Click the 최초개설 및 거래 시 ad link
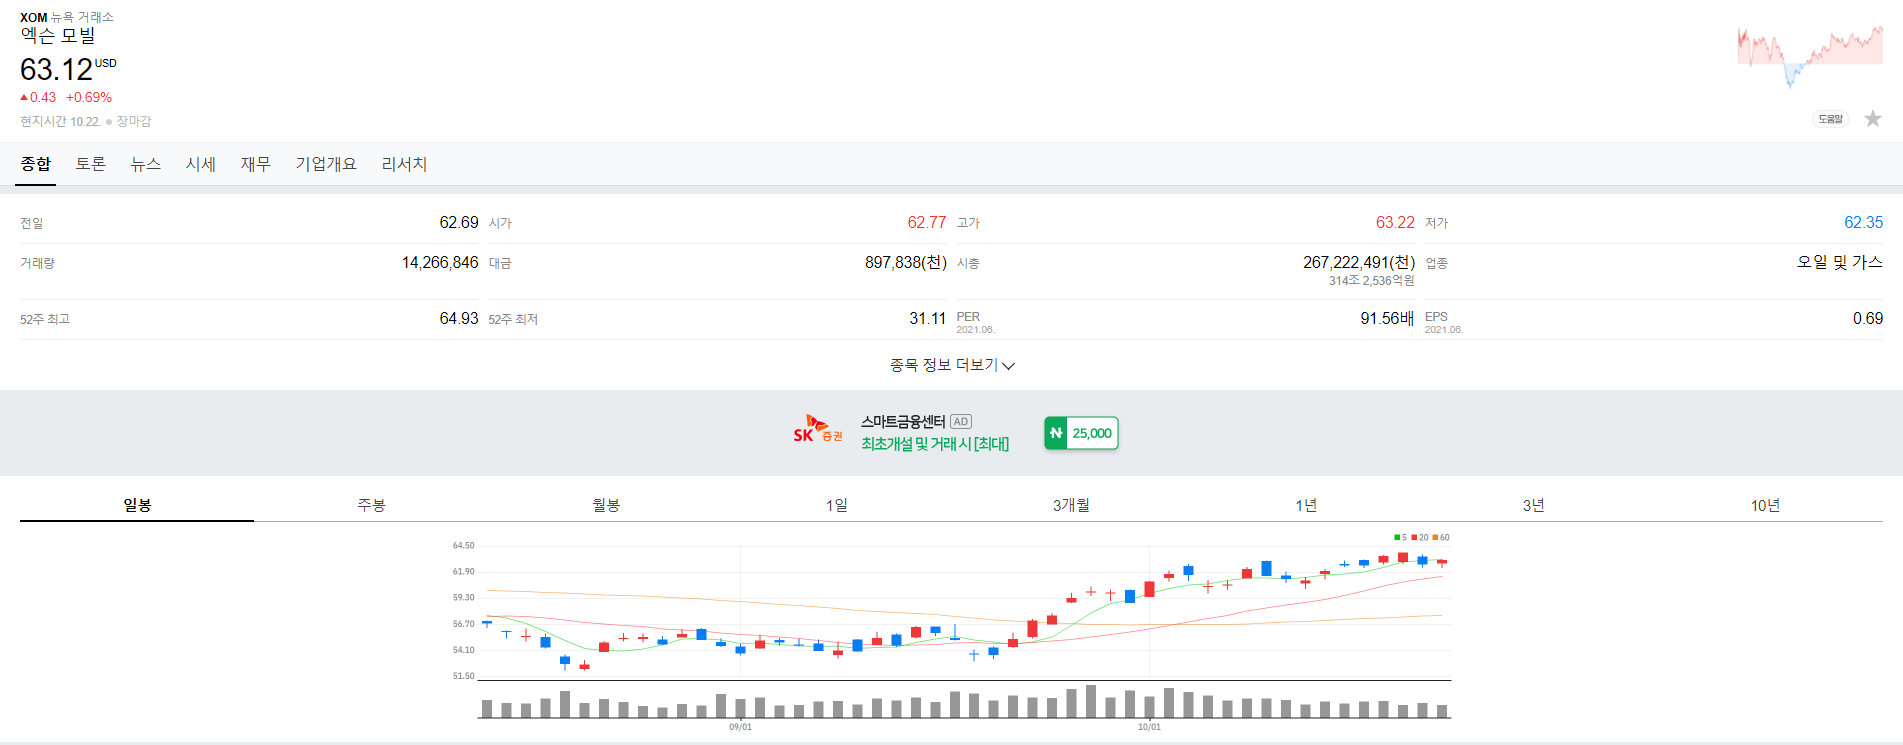This screenshot has width=1903, height=745. pos(935,444)
